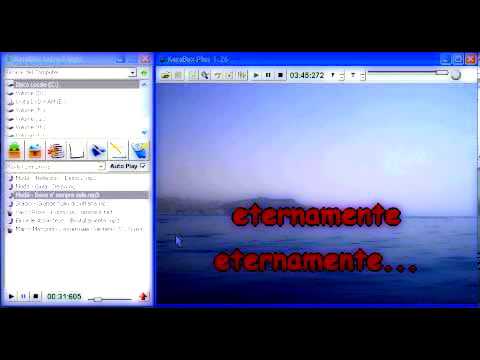Click the magnifier search icon in KaraBox toolbar
480x360 pixels.
point(205,75)
